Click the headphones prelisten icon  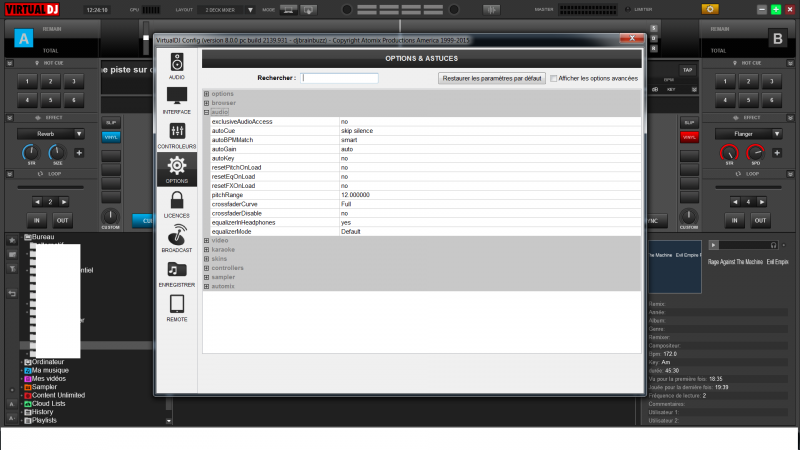point(773,245)
